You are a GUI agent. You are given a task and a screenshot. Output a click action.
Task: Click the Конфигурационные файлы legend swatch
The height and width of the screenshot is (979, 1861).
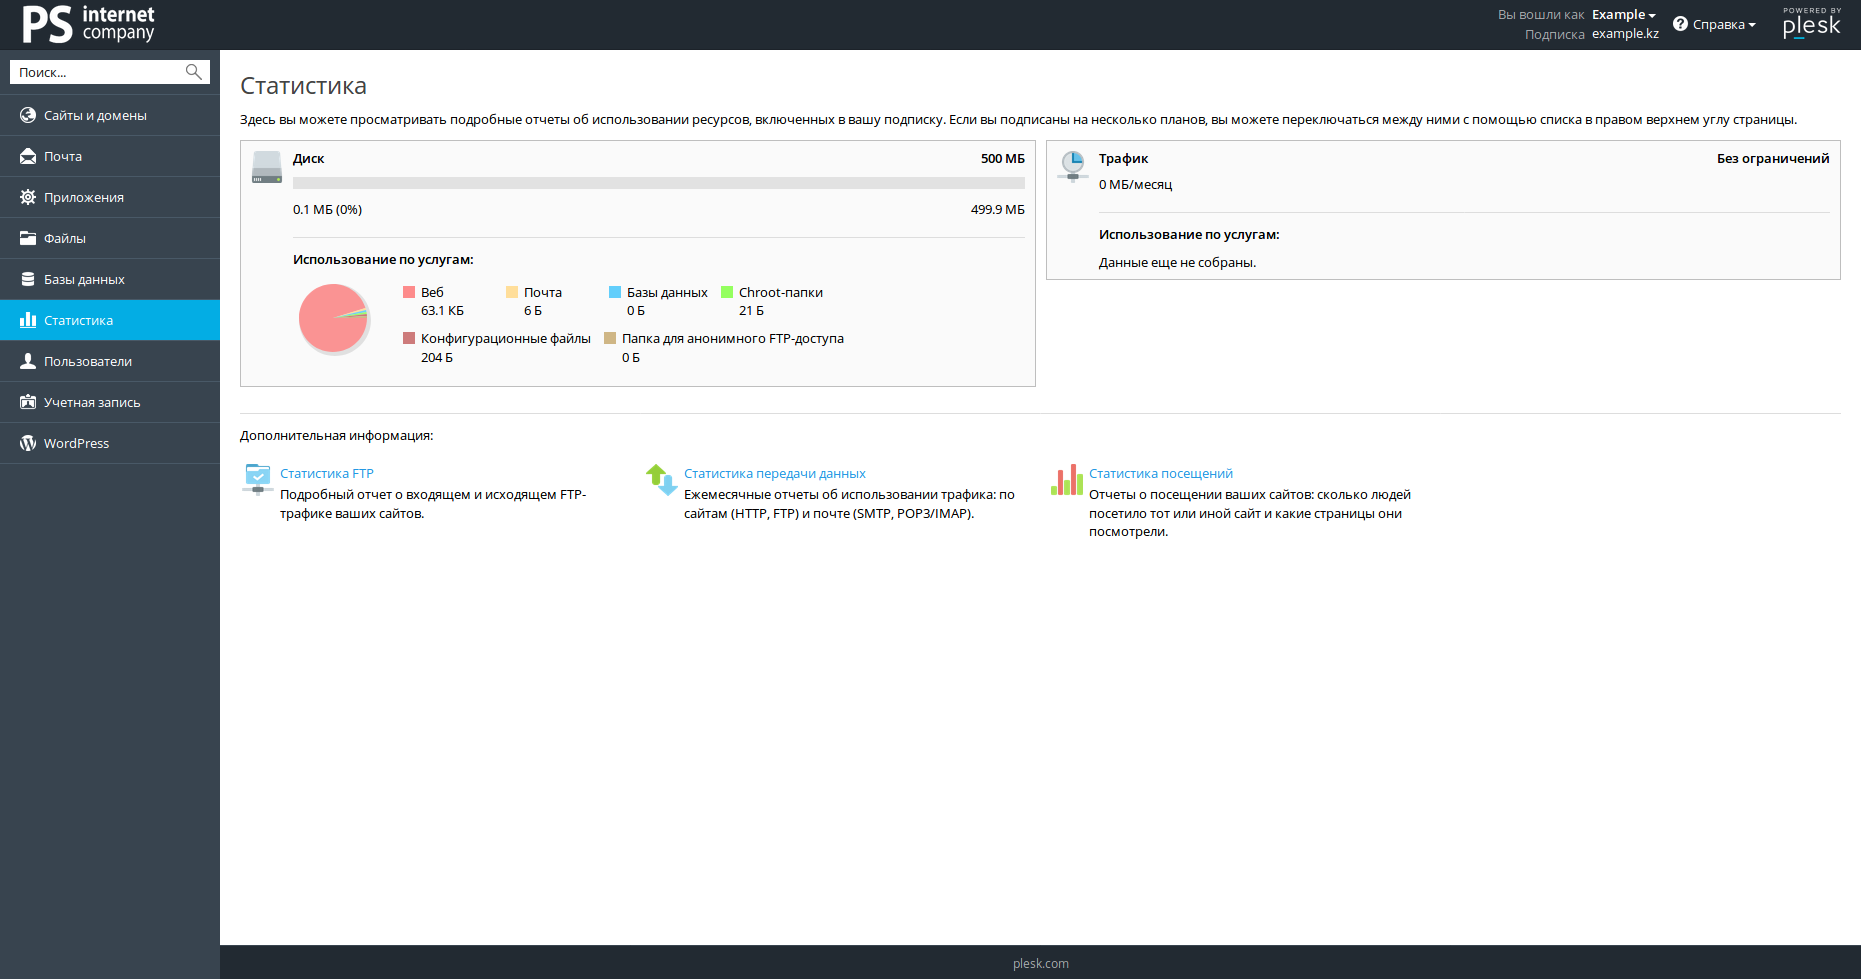click(409, 338)
